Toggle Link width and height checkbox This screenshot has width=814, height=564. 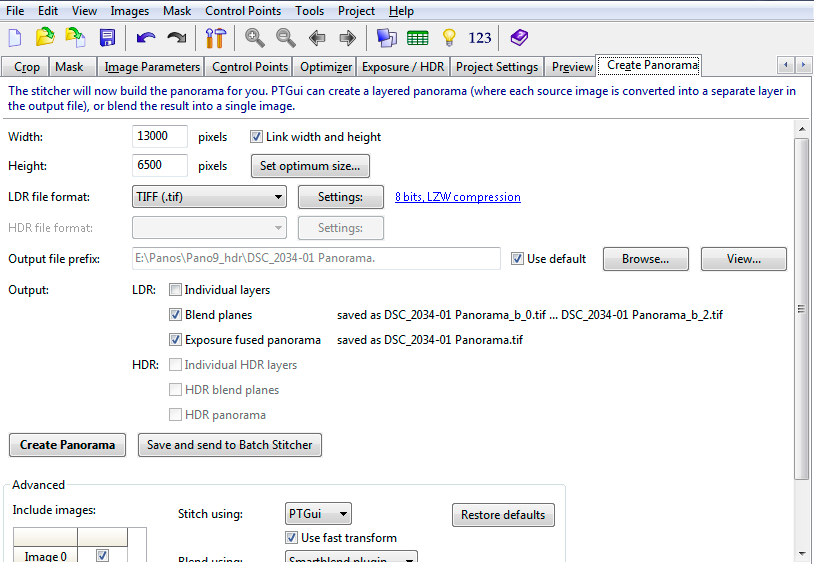pos(256,137)
